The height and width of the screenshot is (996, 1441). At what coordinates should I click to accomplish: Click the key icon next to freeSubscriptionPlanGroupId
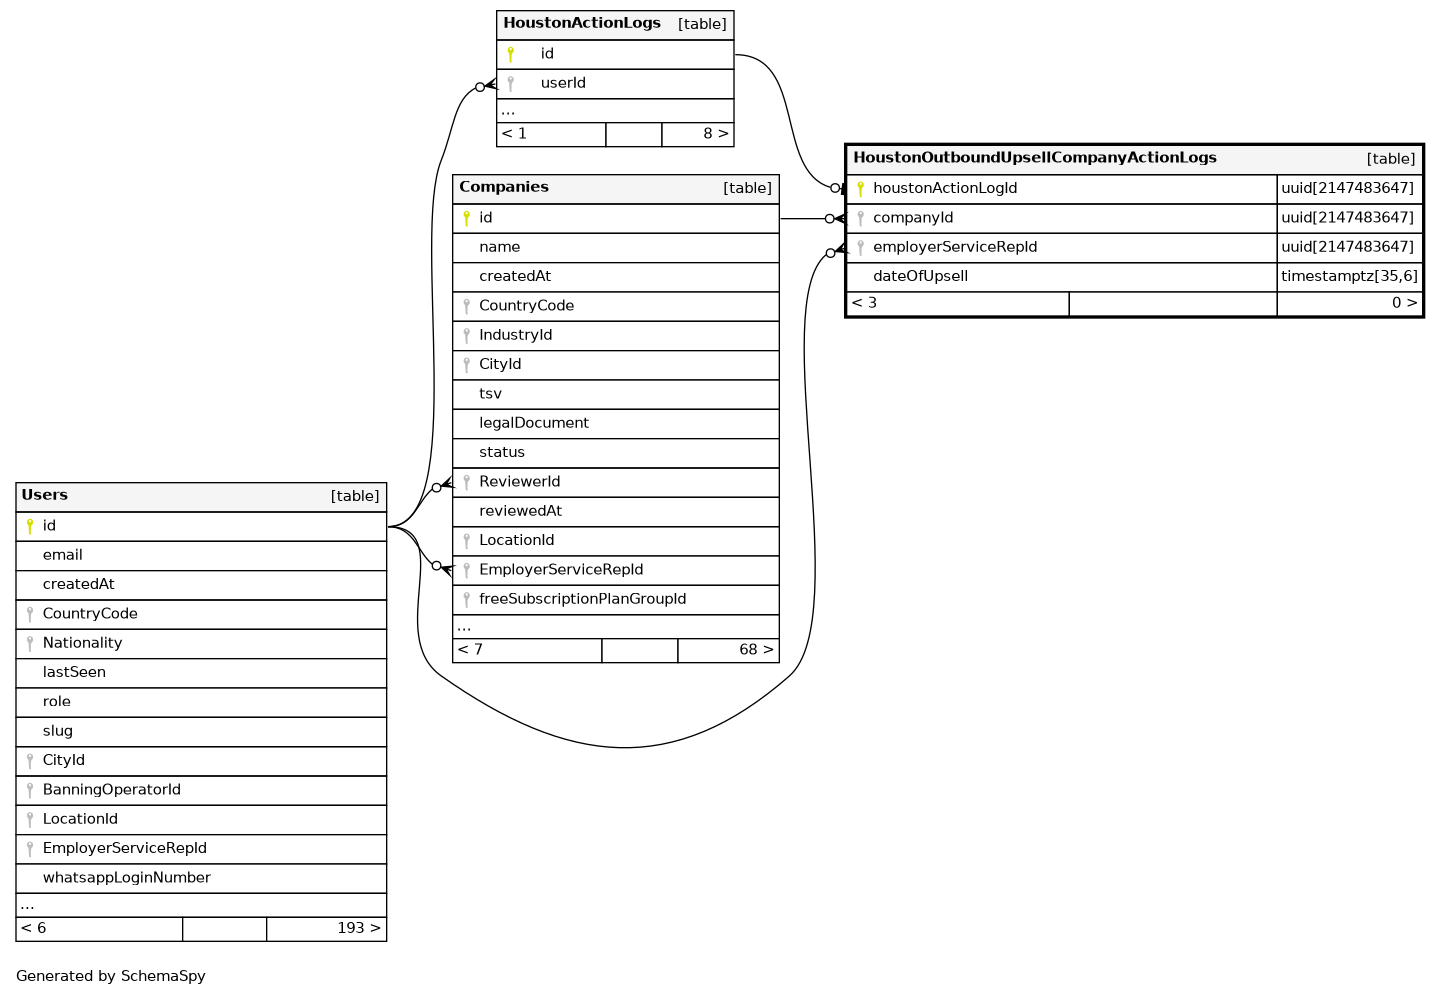(x=466, y=599)
